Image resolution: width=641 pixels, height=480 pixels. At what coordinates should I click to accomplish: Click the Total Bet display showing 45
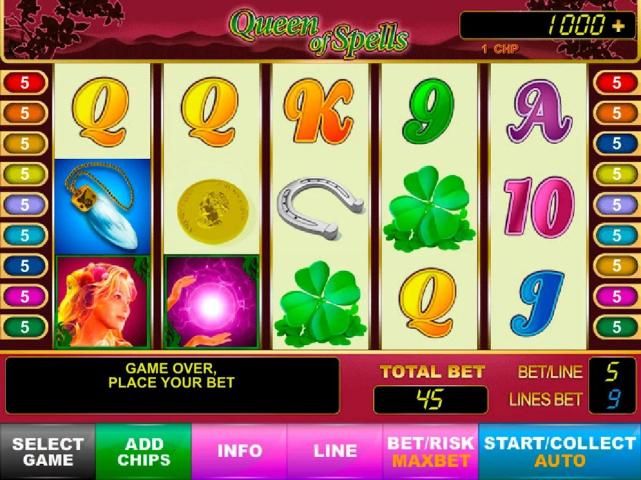tap(430, 399)
